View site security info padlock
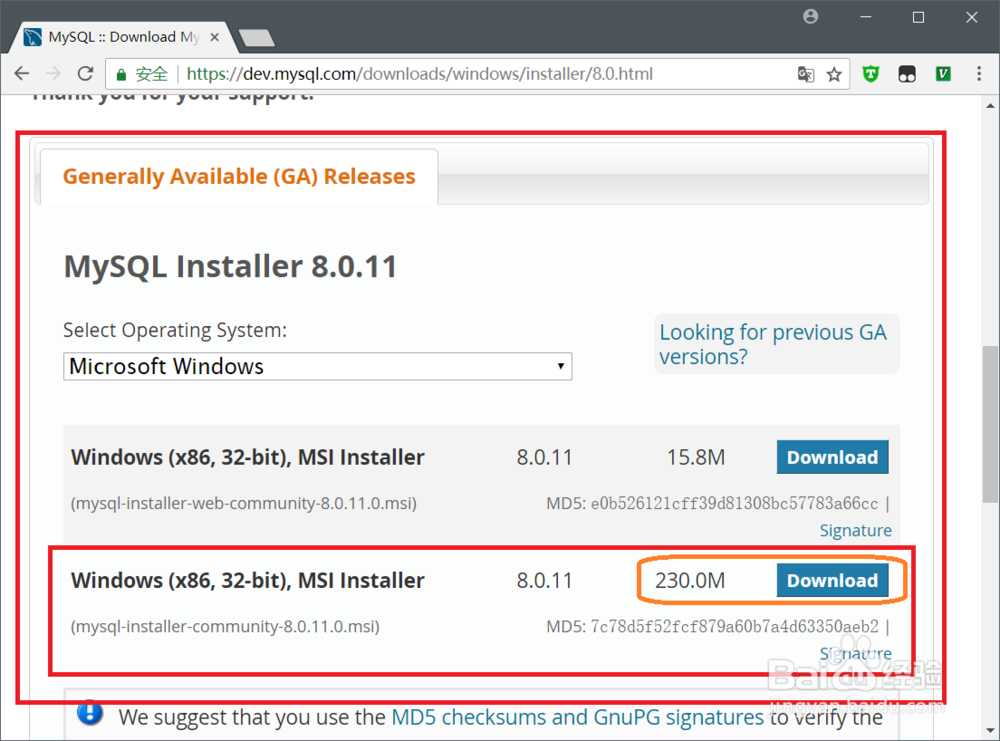The width and height of the screenshot is (1000, 741). click(122, 74)
